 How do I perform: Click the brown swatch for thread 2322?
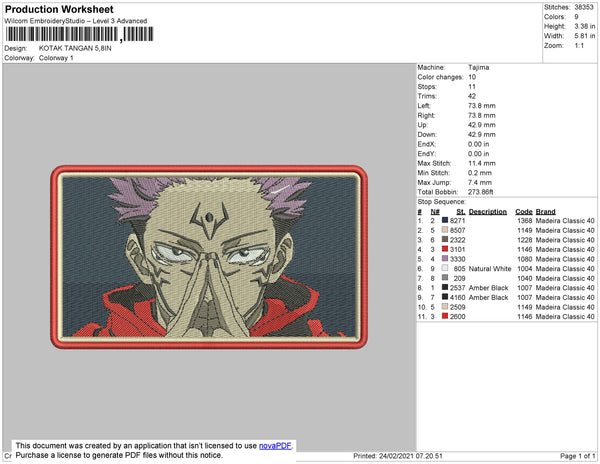(x=445, y=239)
